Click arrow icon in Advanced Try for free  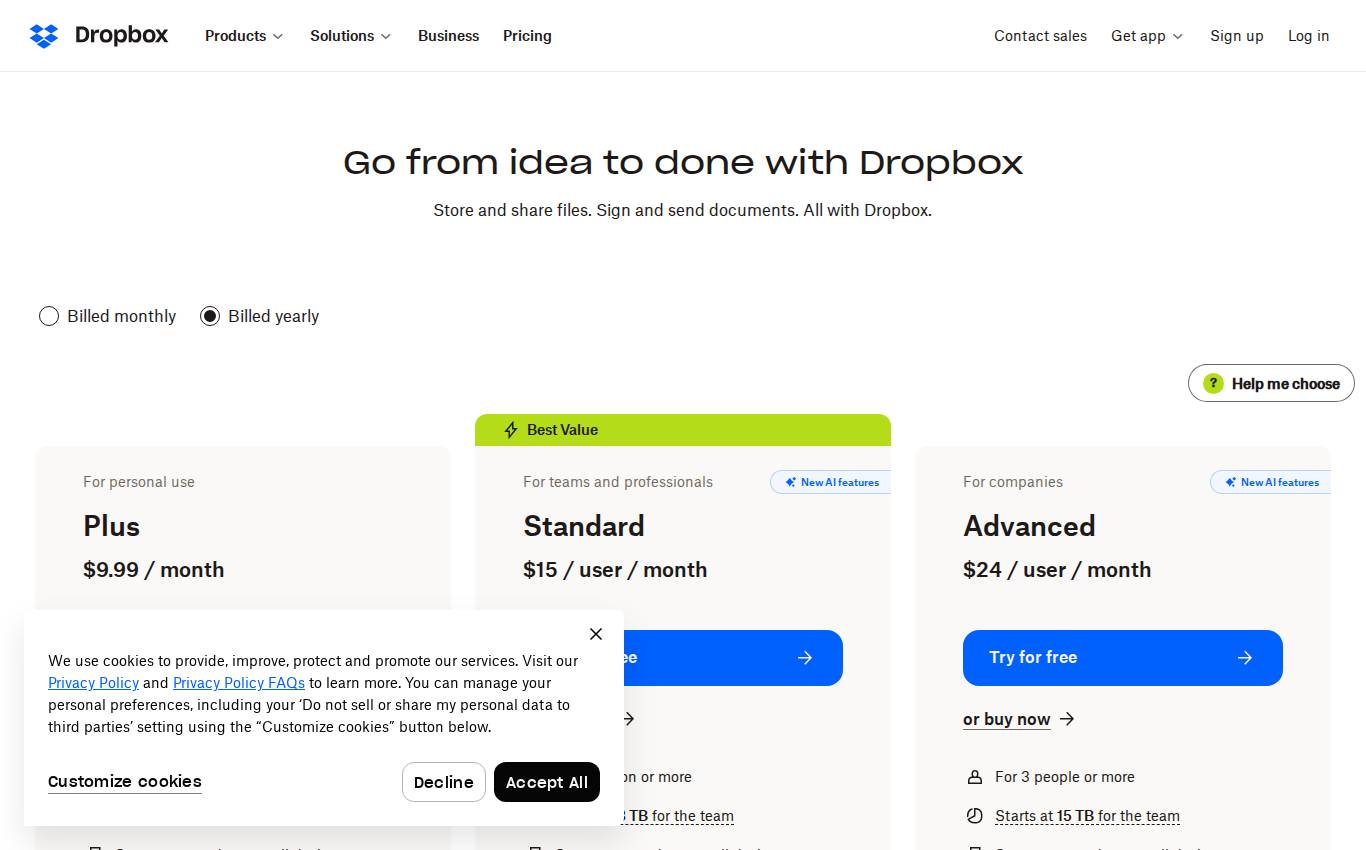pos(1245,658)
